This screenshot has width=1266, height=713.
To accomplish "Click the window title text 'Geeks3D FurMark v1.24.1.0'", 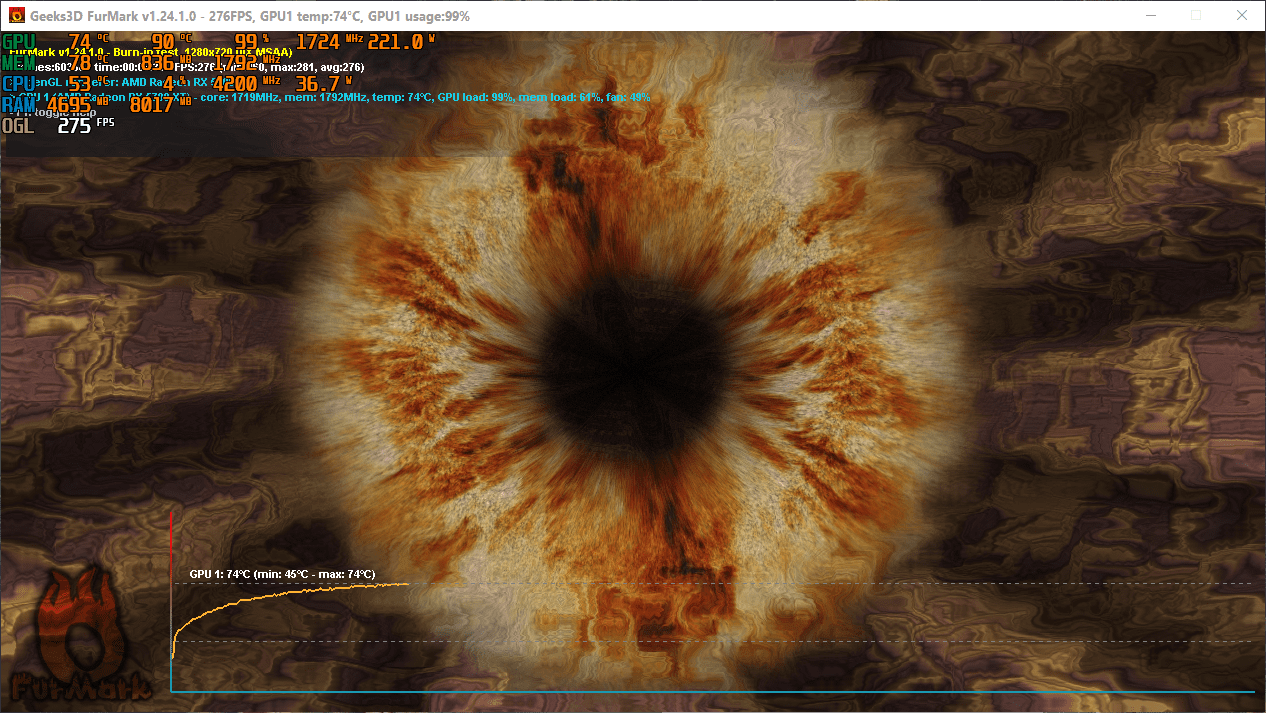I will [115, 17].
